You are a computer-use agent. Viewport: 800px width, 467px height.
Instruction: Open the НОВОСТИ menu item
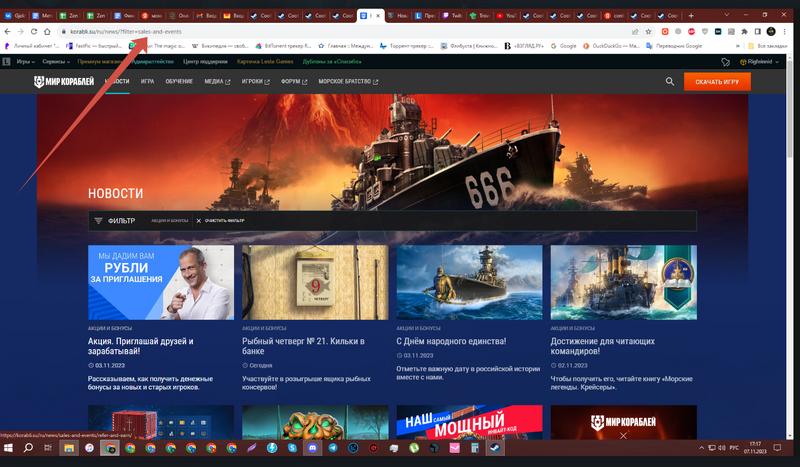[117, 82]
